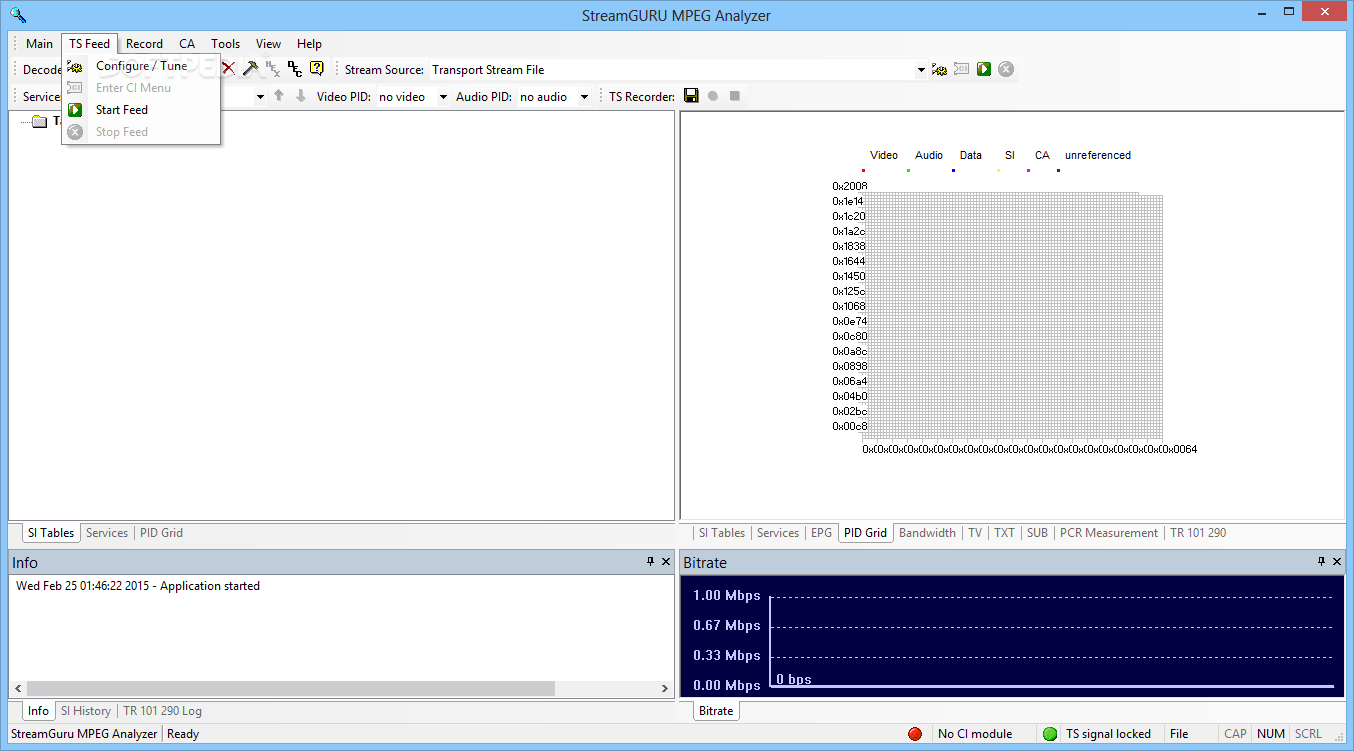
Task: Click the TS Recorder save disk icon
Action: click(x=691, y=96)
